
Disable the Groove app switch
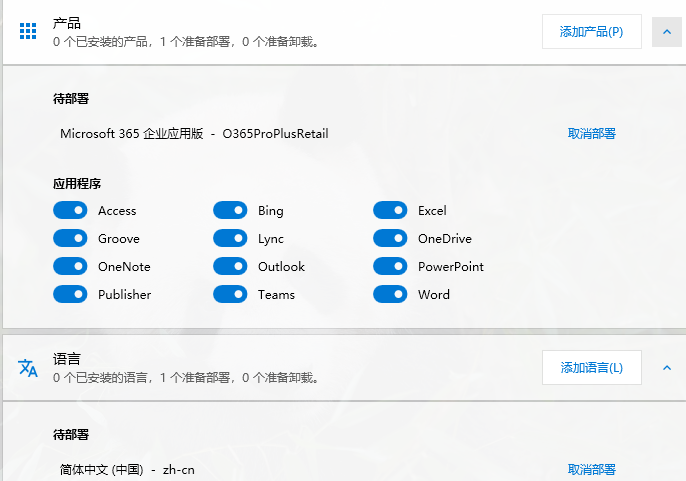(70, 239)
